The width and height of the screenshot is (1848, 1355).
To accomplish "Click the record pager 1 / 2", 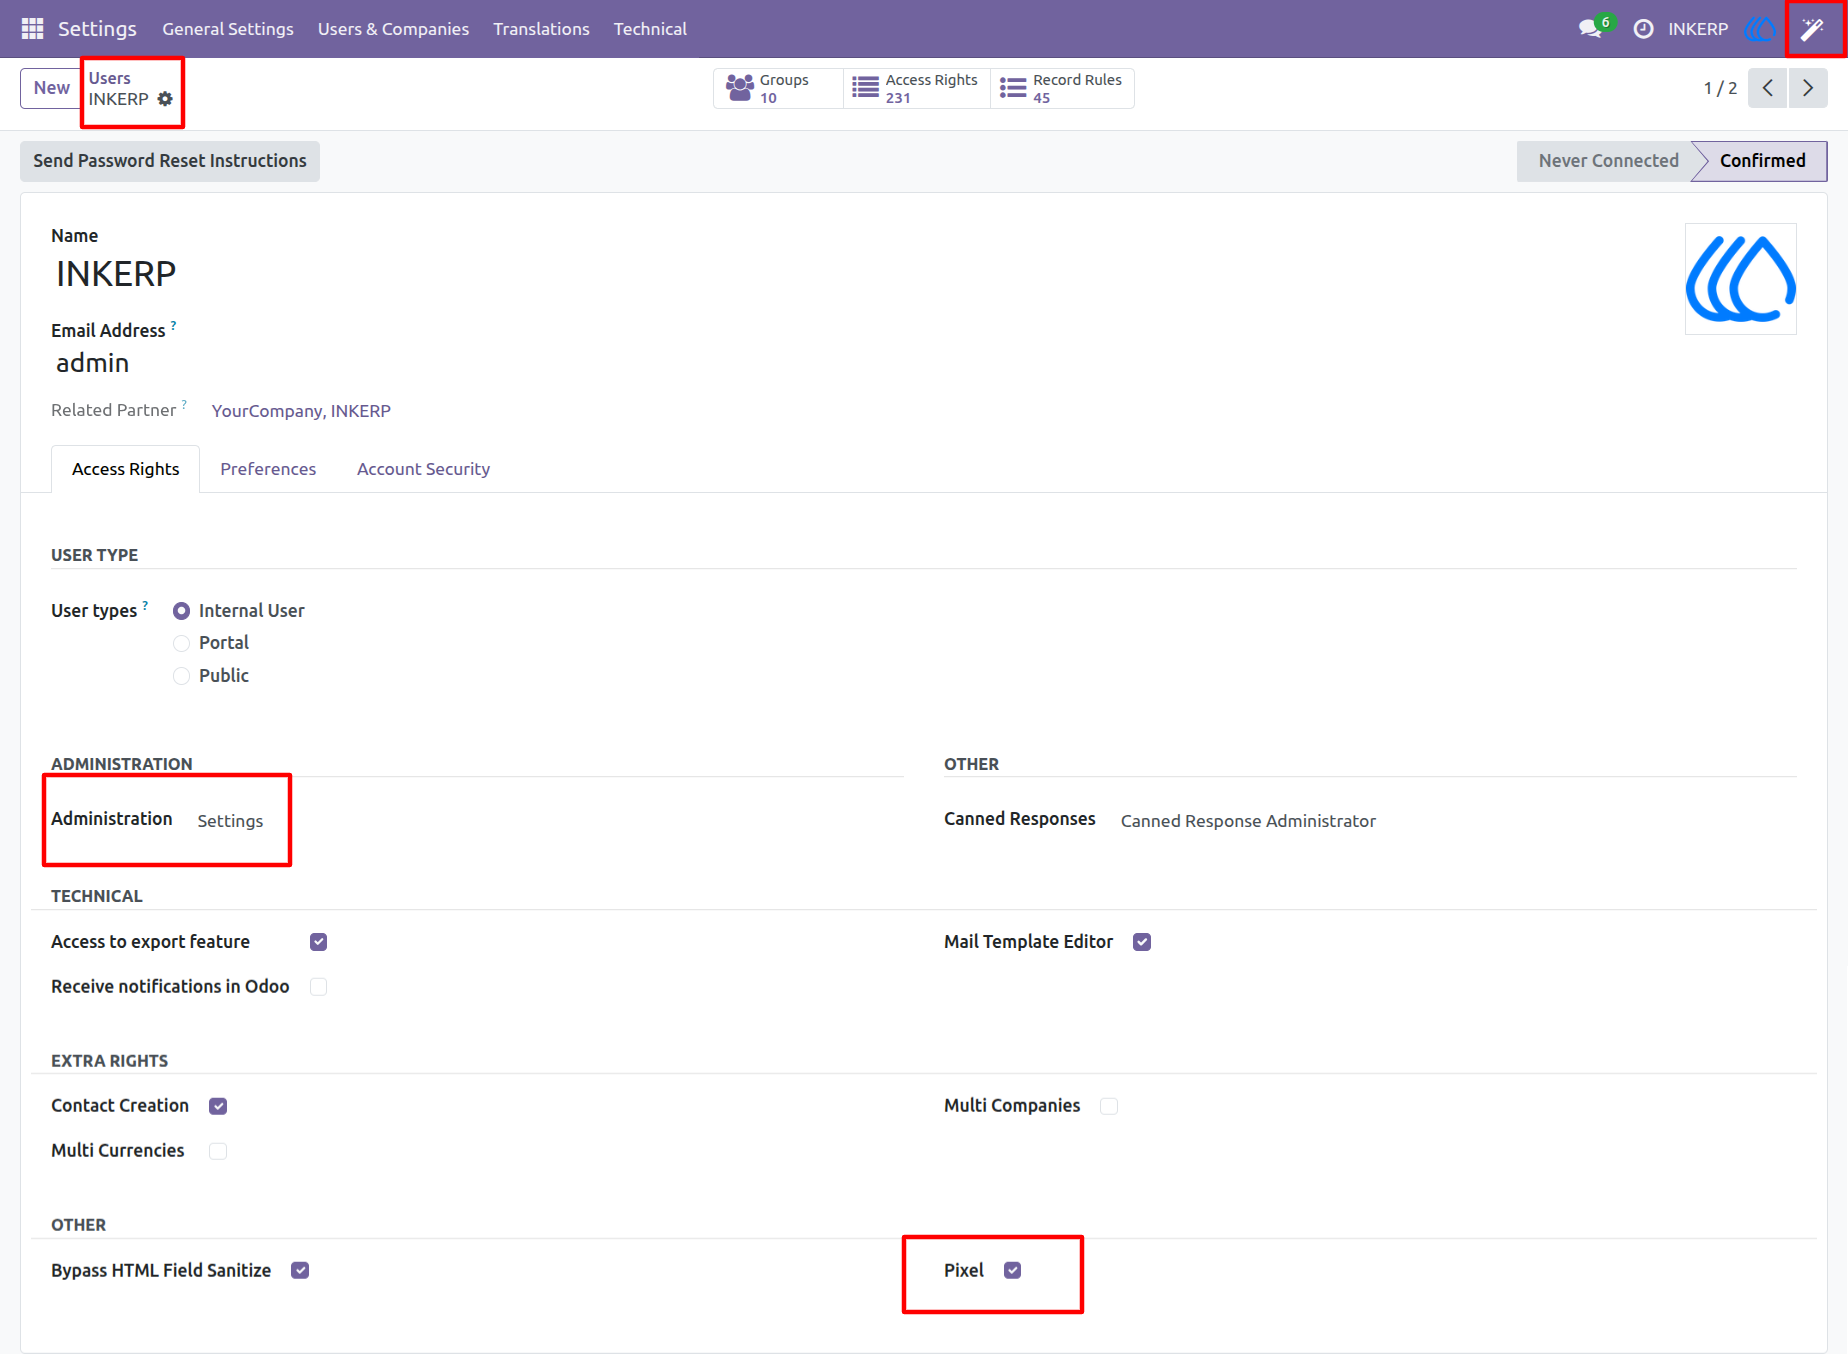I will 1720,88.
